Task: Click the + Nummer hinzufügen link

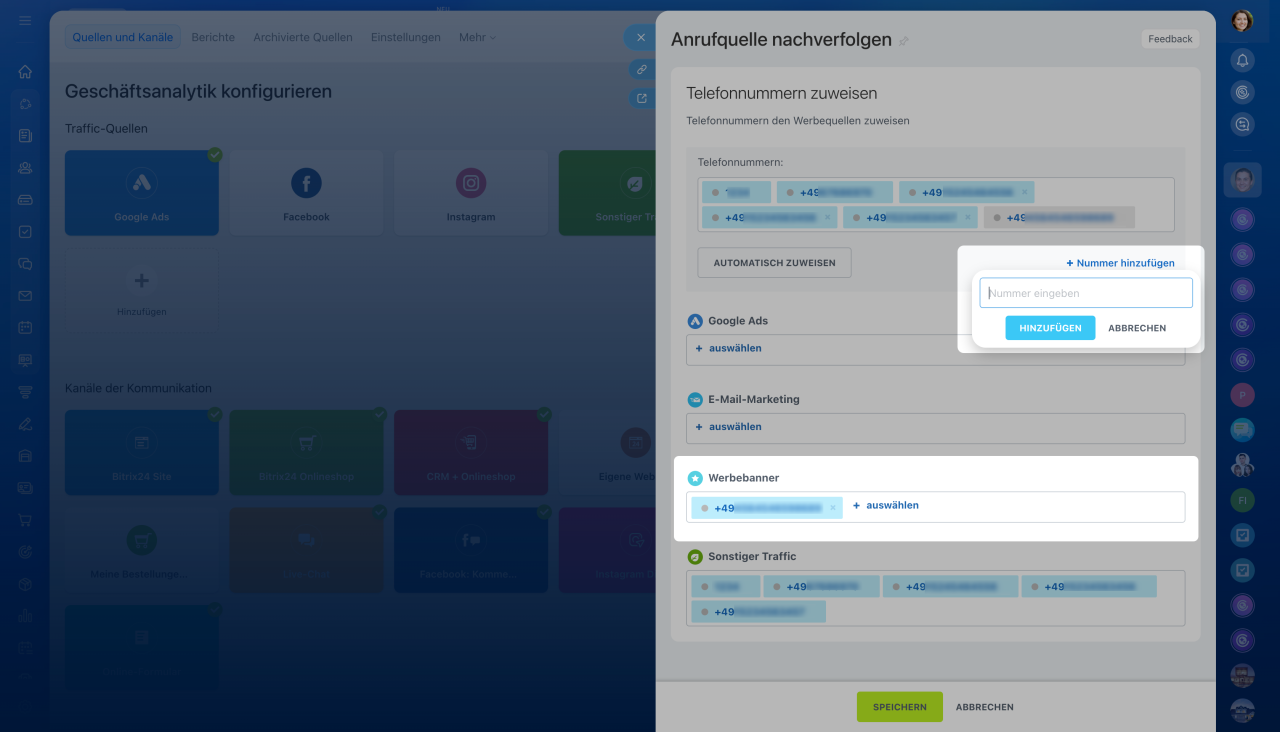Action: pyautogui.click(x=1120, y=263)
